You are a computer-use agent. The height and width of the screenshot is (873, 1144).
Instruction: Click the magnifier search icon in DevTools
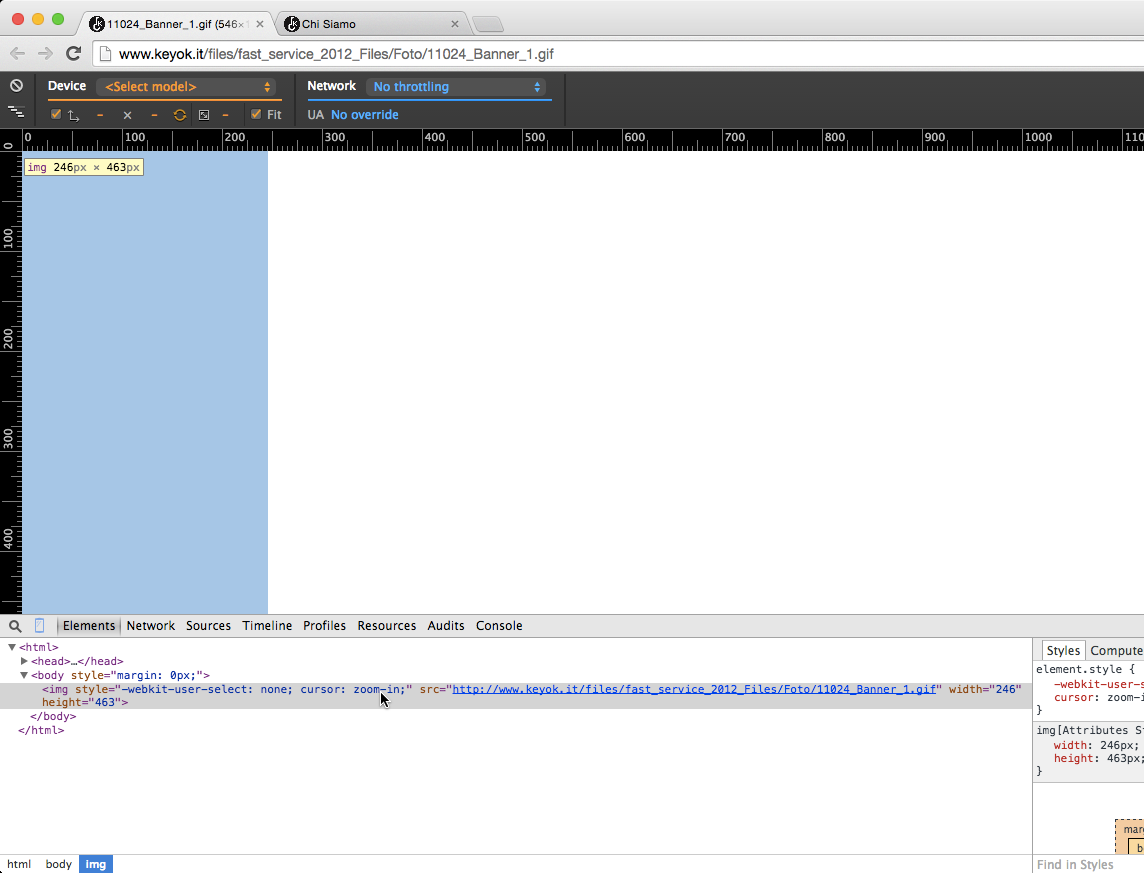click(15, 626)
